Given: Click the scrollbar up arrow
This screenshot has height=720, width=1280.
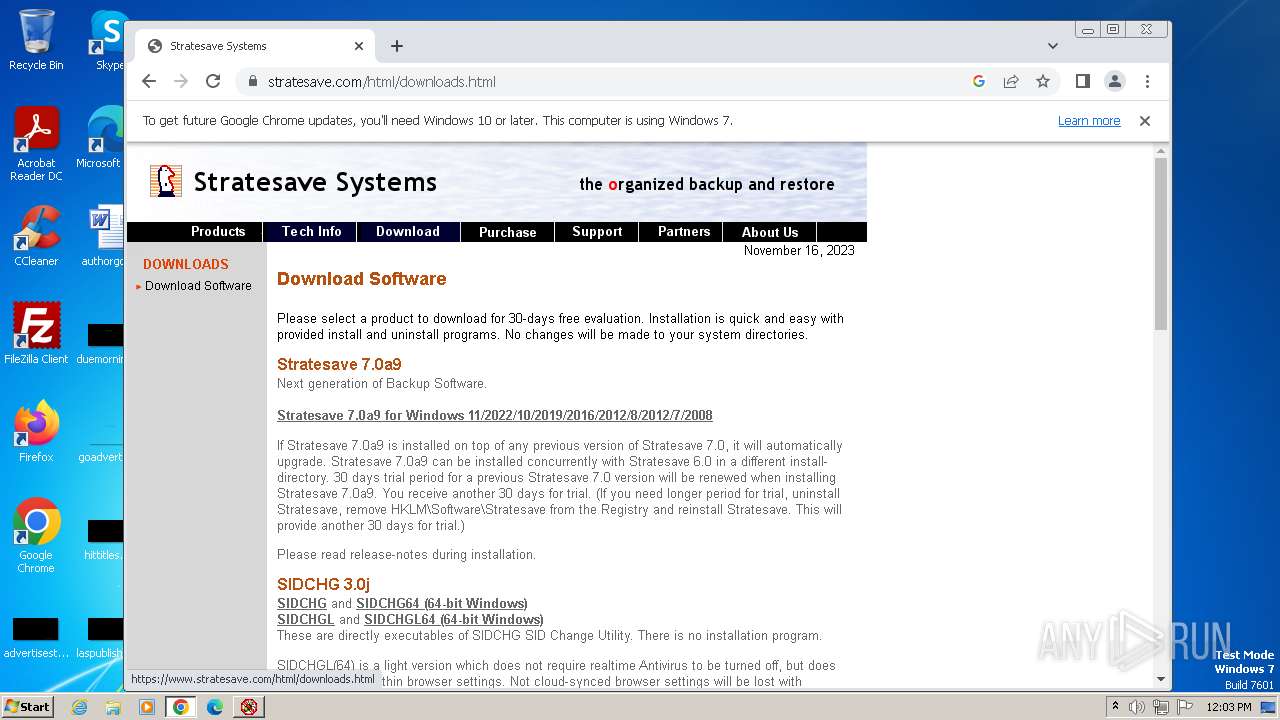Looking at the screenshot, I should [x=1161, y=151].
